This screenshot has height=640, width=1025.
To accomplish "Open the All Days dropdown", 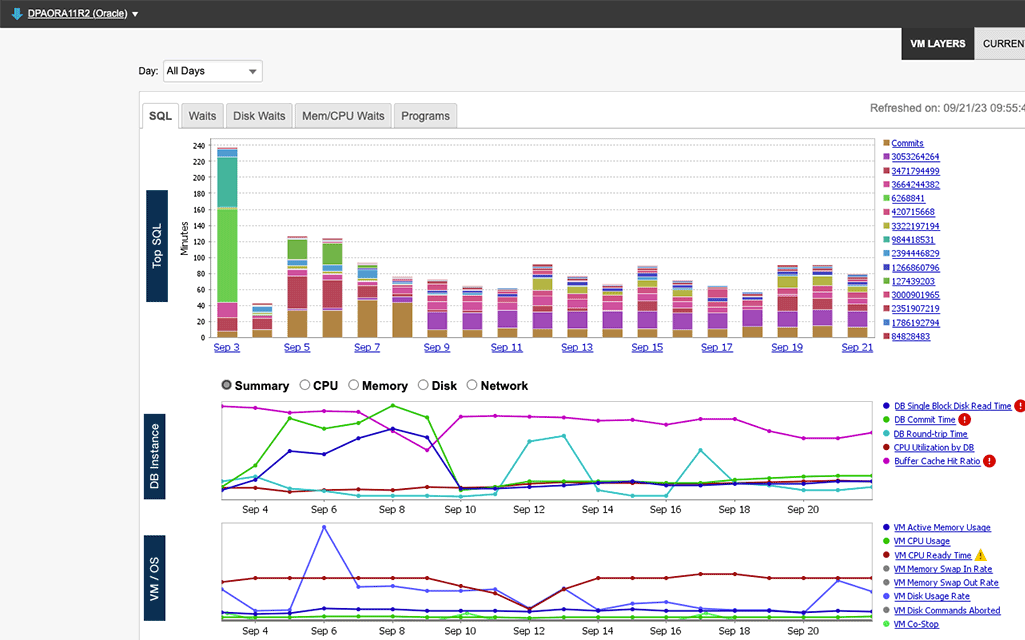I will pos(212,71).
